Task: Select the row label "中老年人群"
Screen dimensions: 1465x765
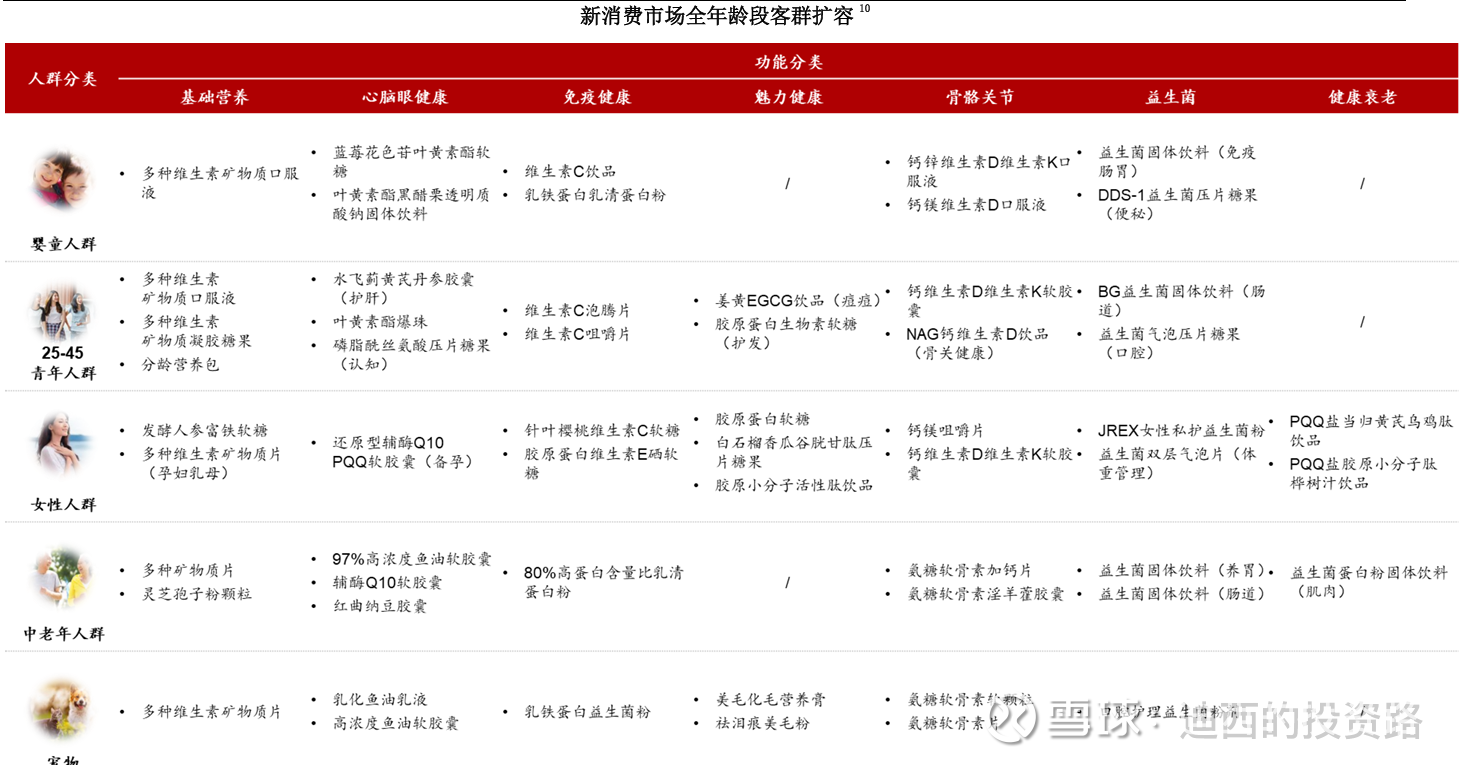Action: [63, 634]
